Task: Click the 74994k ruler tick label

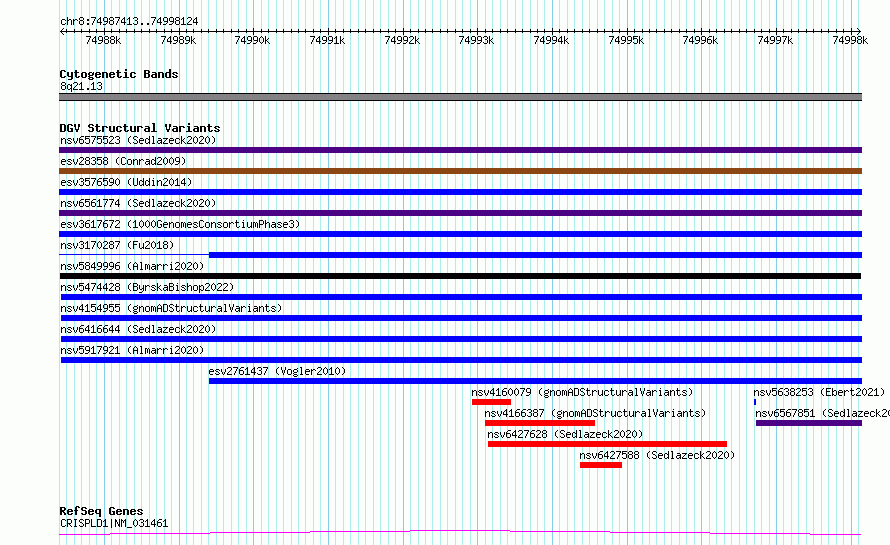Action: [x=551, y=40]
